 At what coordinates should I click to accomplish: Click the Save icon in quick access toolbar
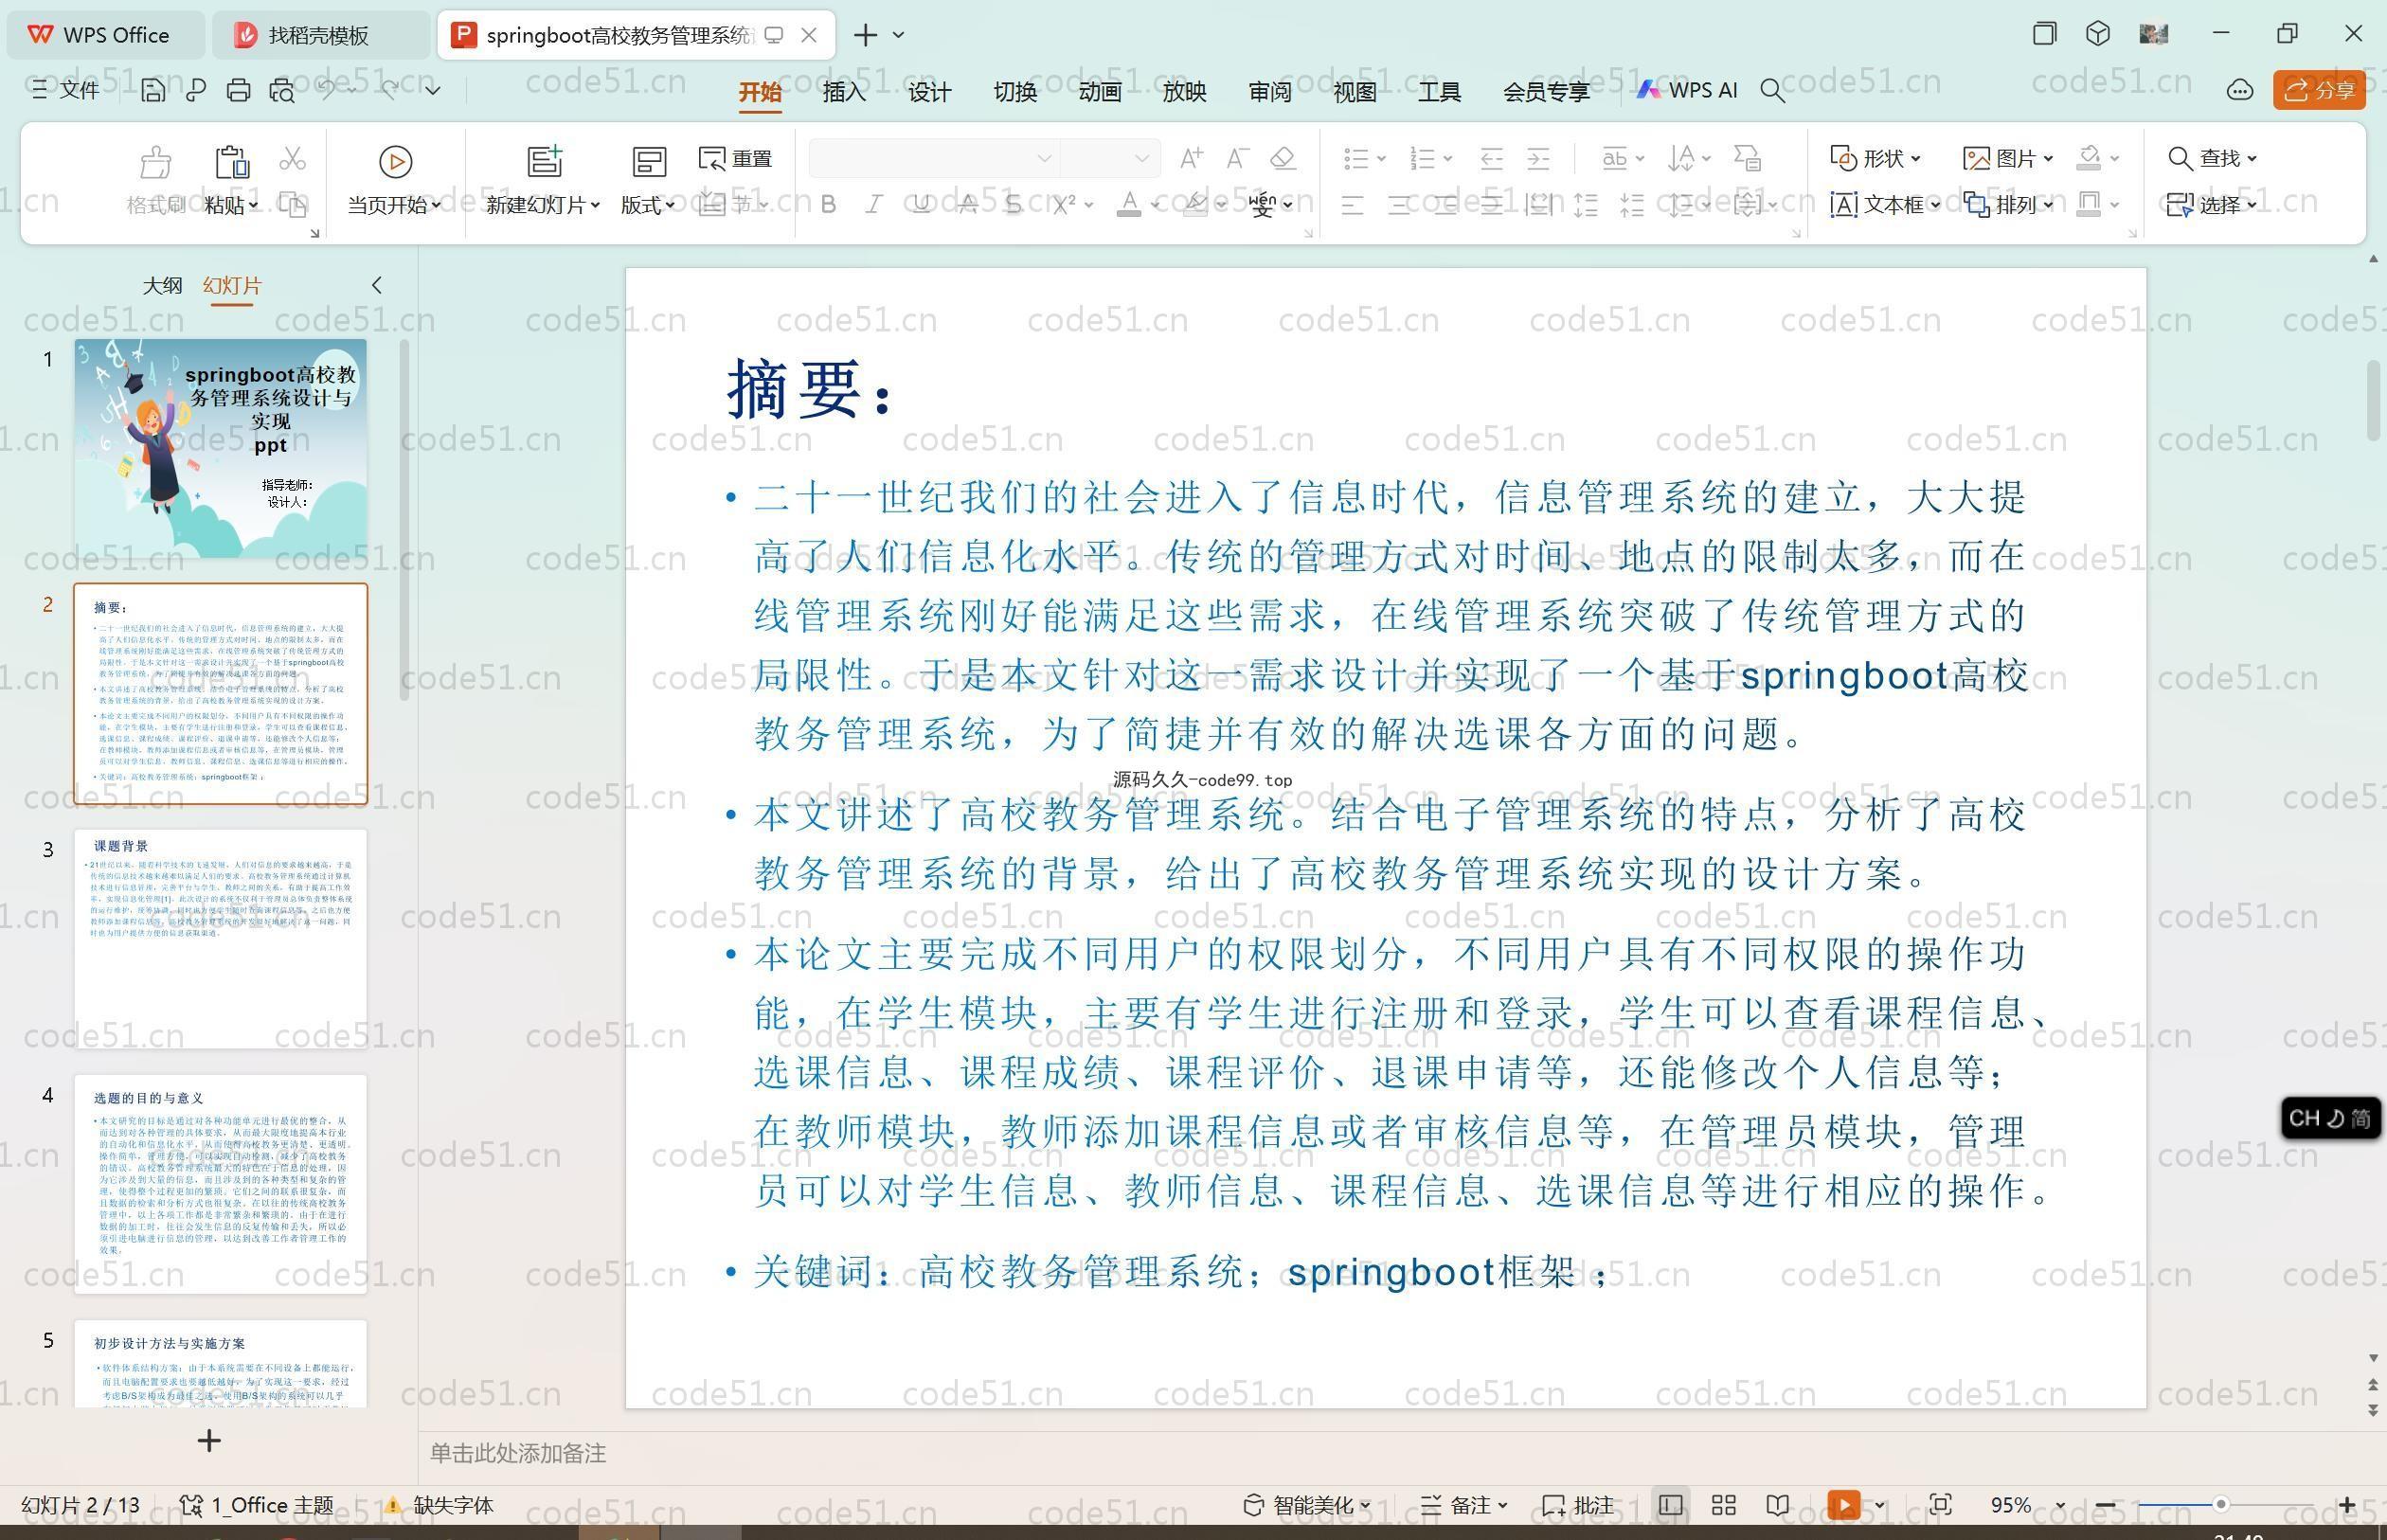152,91
